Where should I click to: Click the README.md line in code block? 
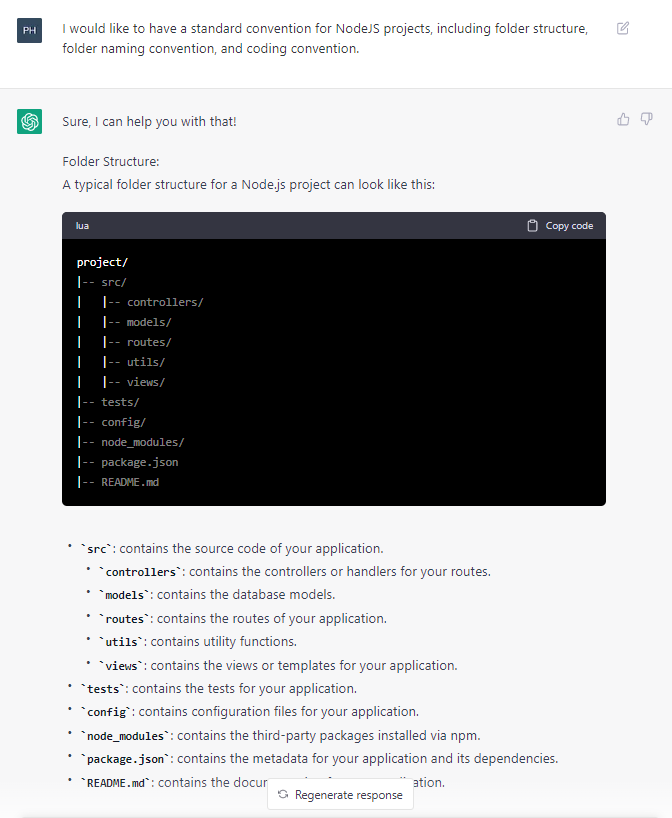click(x=129, y=482)
